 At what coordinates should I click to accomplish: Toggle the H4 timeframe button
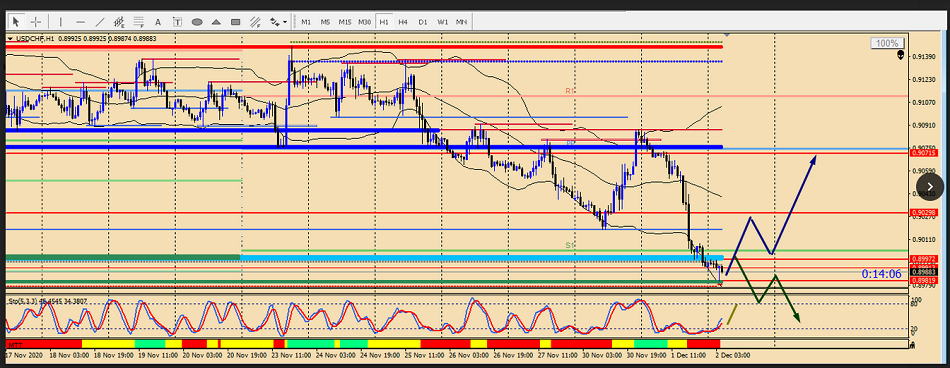(x=403, y=22)
